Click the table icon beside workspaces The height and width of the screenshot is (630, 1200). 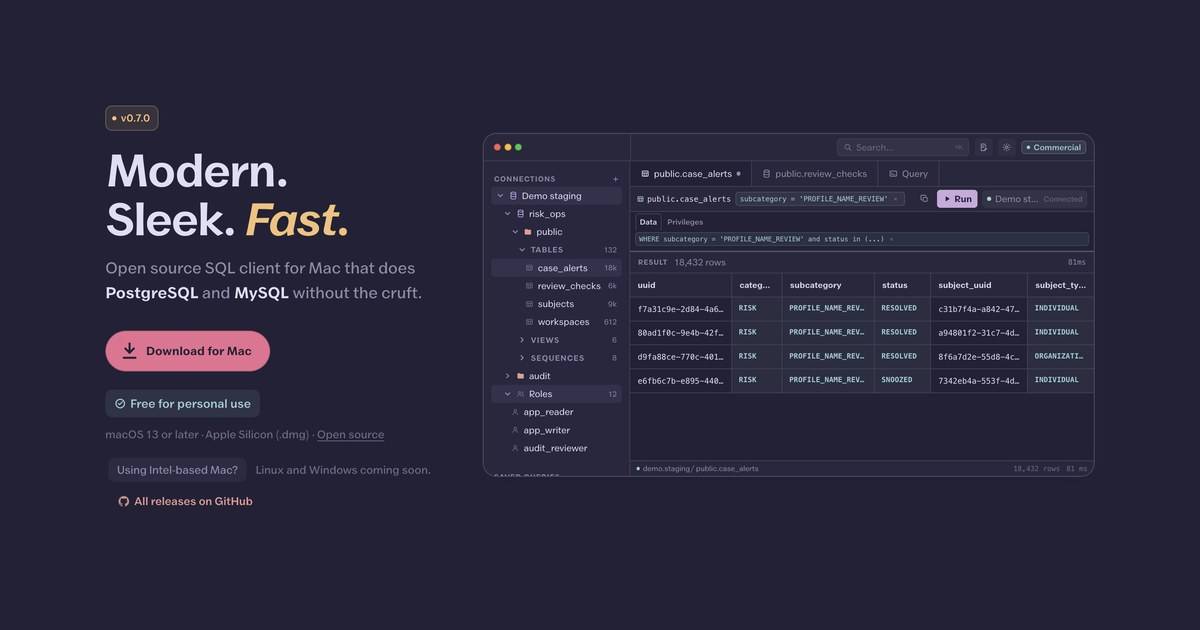click(x=529, y=322)
